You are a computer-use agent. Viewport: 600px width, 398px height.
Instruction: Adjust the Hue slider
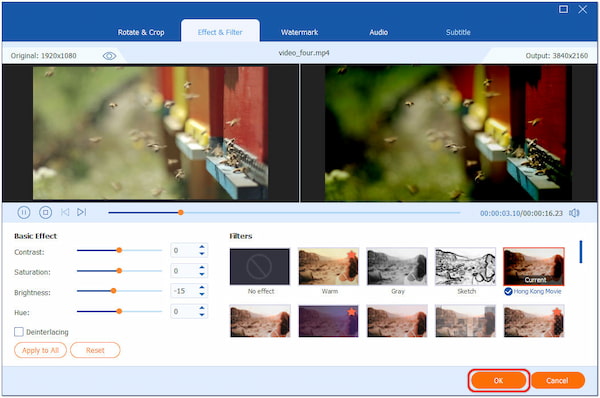(x=119, y=311)
